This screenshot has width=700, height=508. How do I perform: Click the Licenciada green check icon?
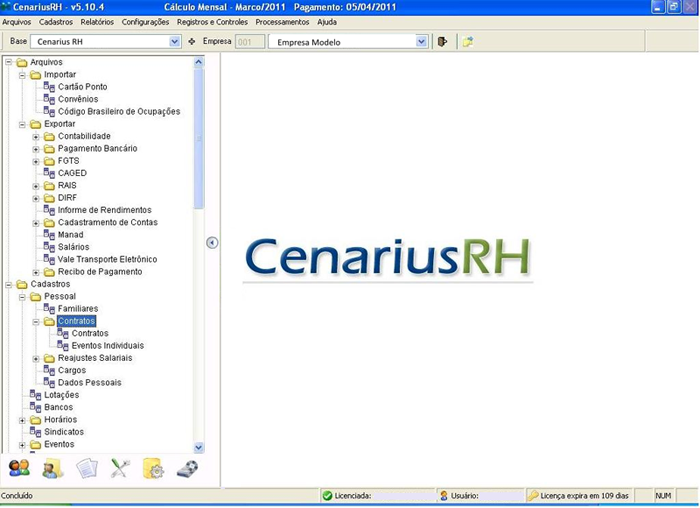pyautogui.click(x=327, y=496)
